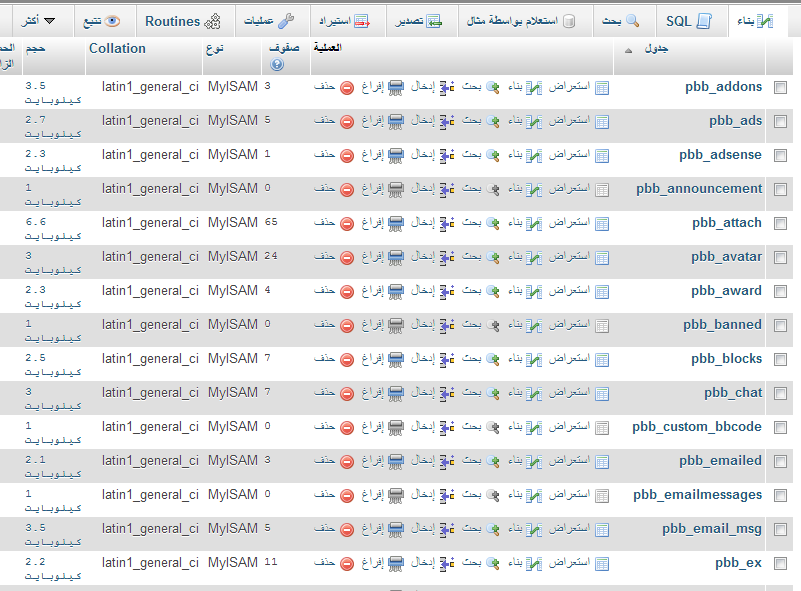
Task: Check the box beside pbb_avatar
Action: [780, 257]
